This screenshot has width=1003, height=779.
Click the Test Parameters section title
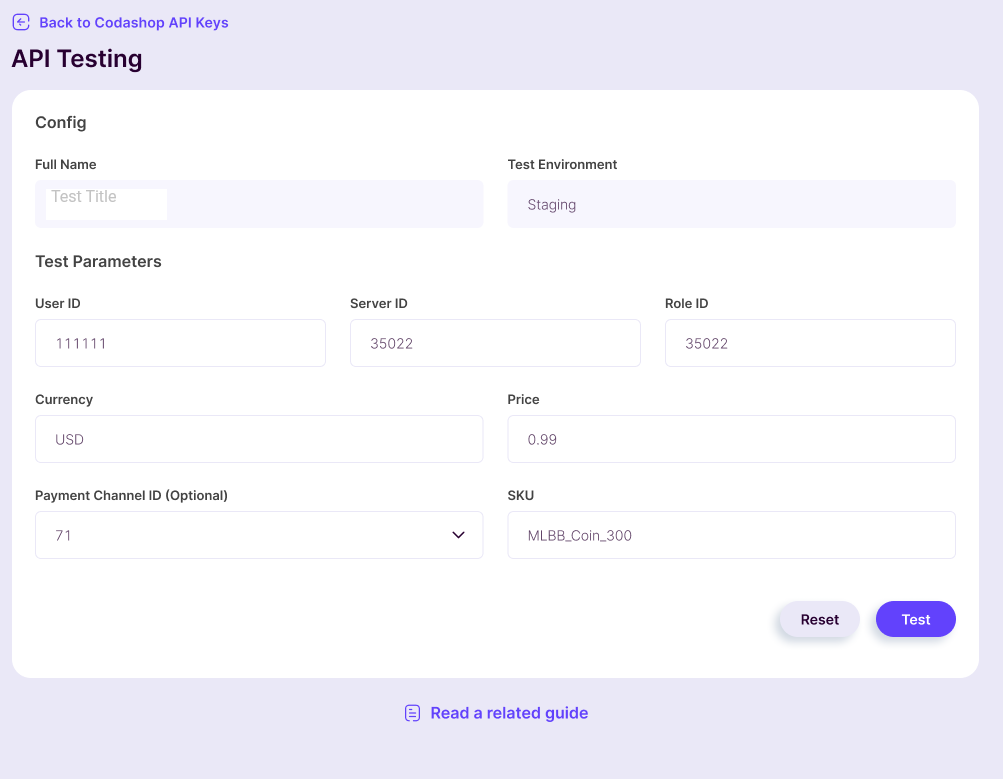click(98, 262)
